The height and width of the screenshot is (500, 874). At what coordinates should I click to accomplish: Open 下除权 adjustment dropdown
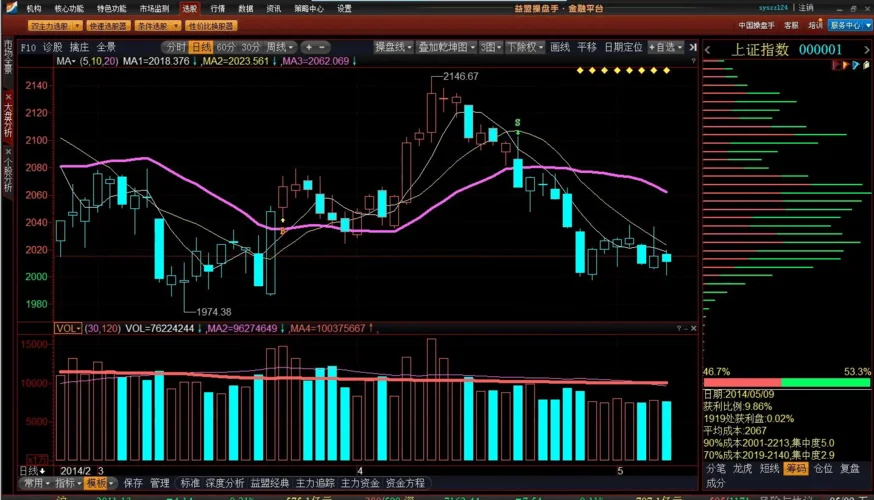tap(525, 47)
